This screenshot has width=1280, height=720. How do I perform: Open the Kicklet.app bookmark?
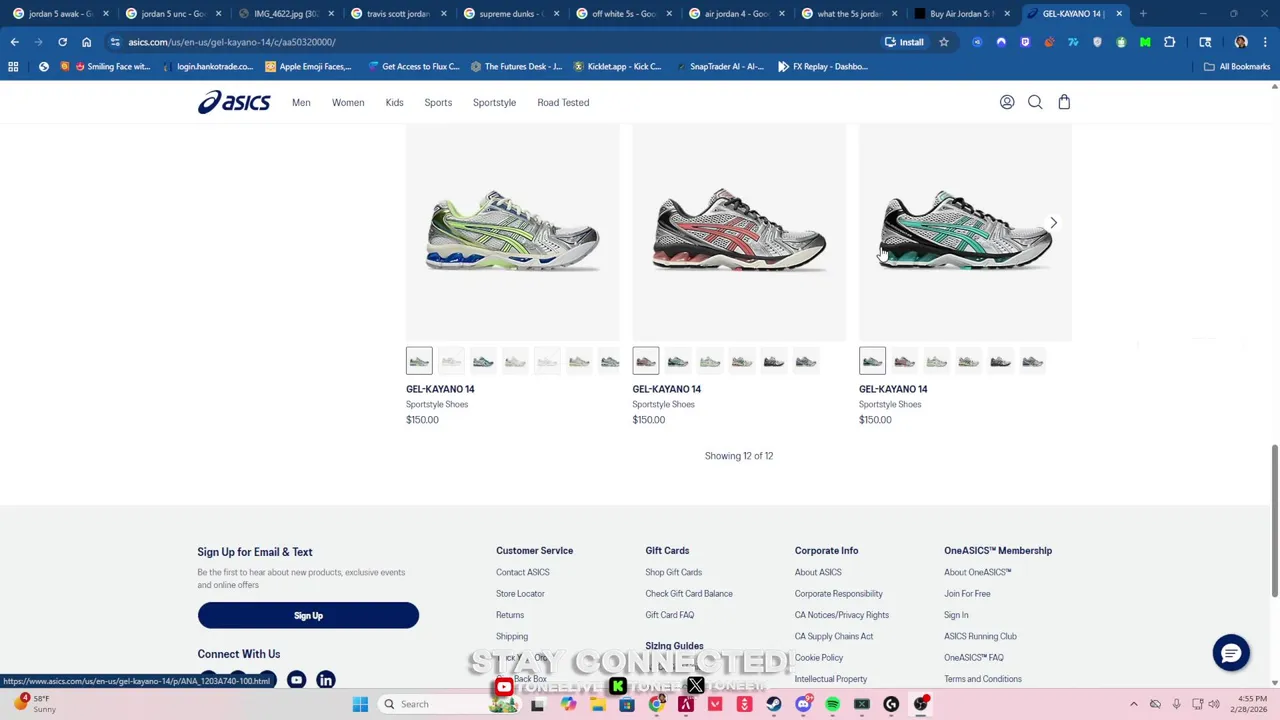click(x=615, y=66)
